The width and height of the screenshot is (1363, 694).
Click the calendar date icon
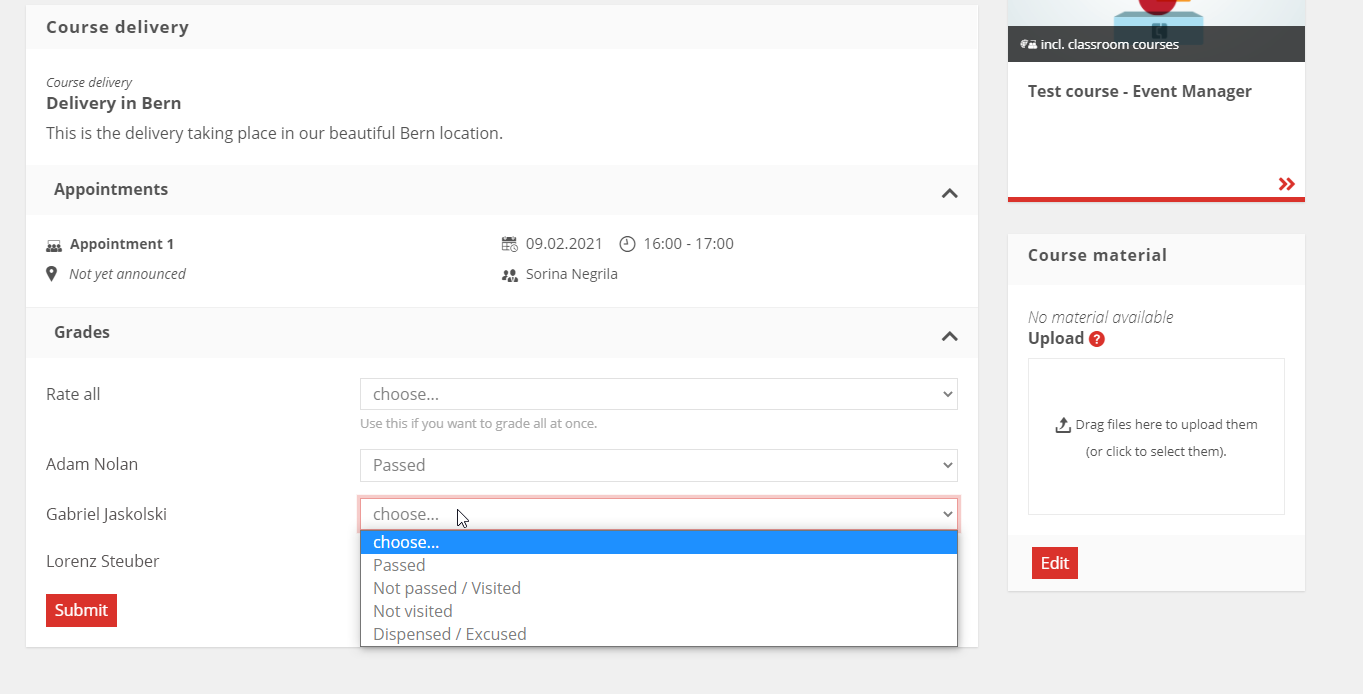[x=510, y=244]
